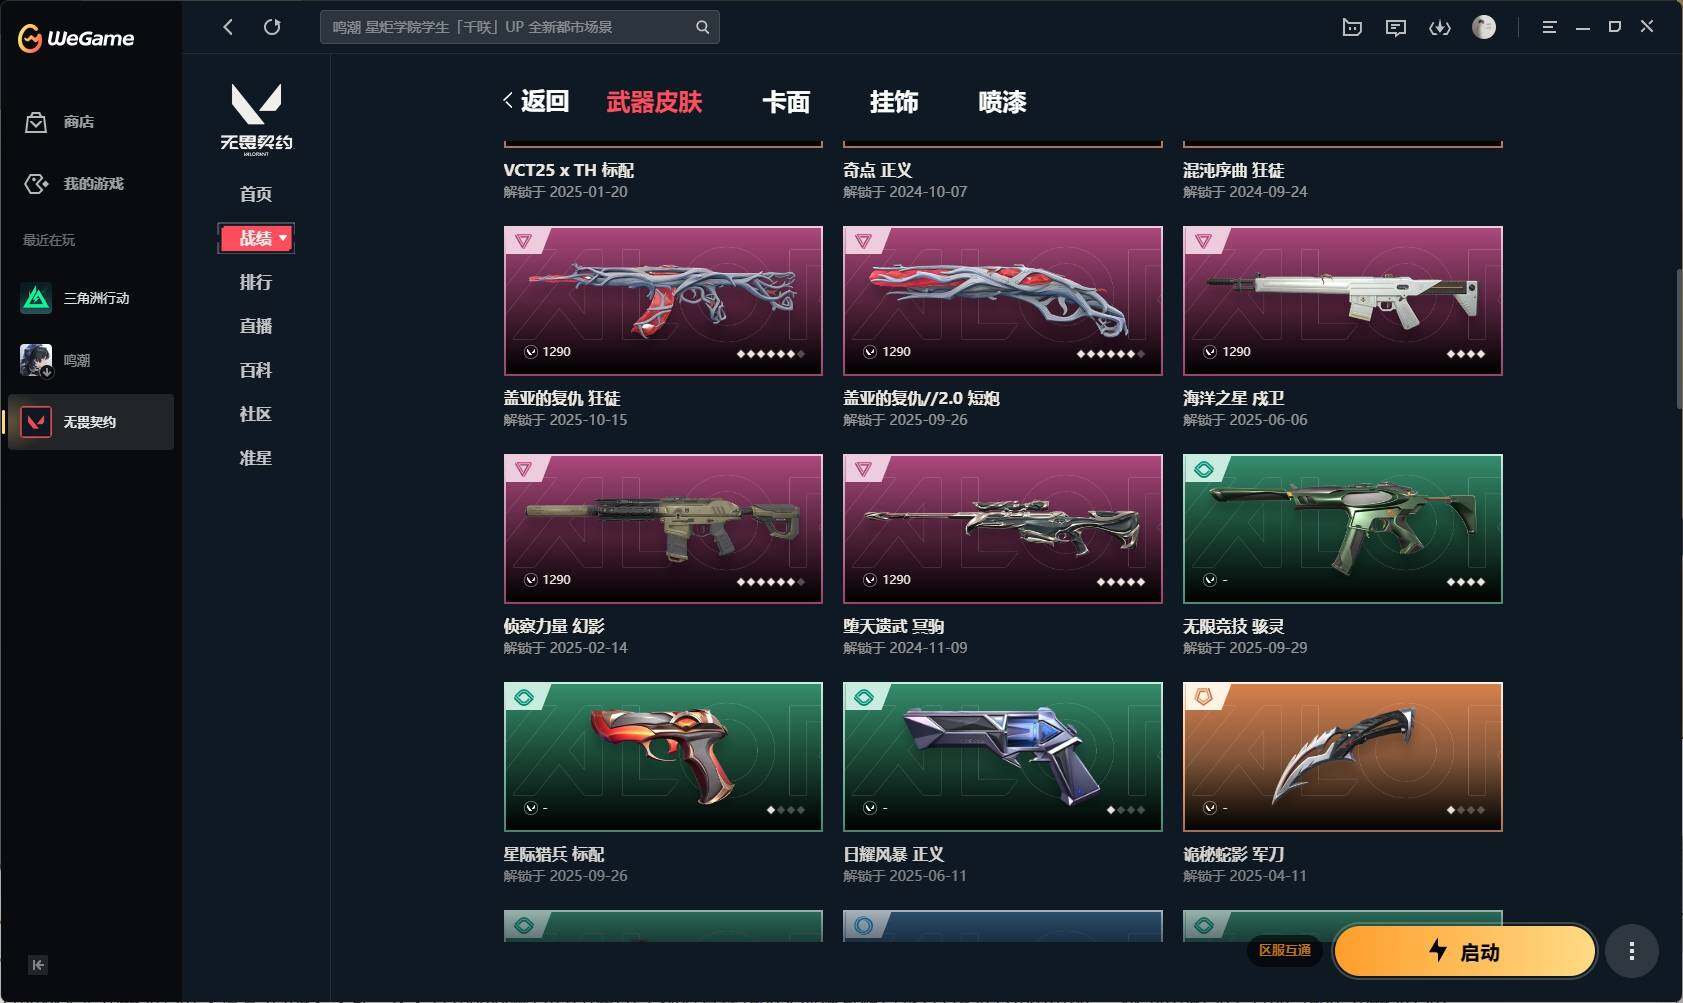Open the downloads manager icon
Viewport: 1683px width, 1003px height.
tap(1440, 28)
